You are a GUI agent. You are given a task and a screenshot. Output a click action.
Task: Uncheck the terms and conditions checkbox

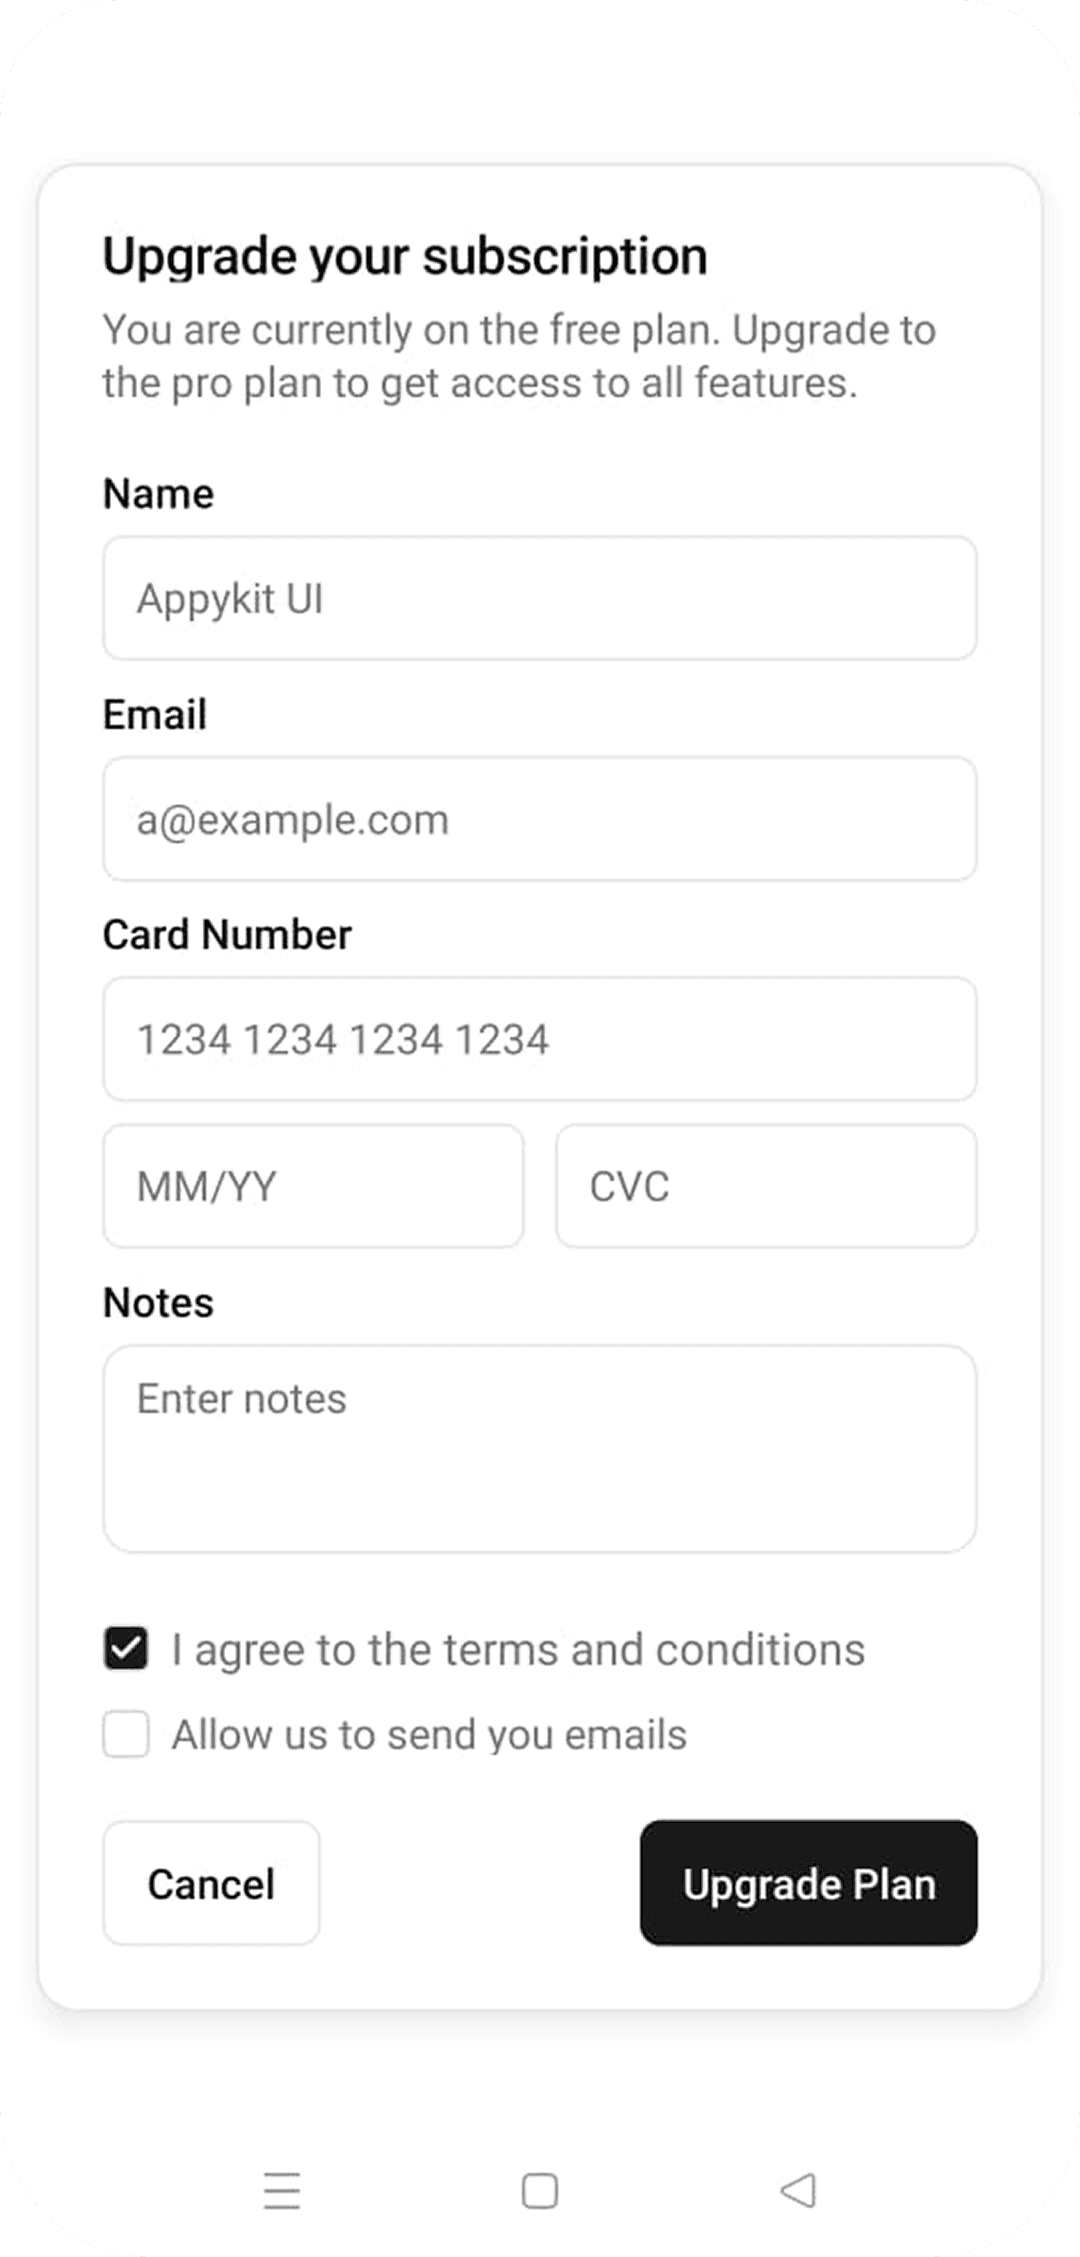click(x=126, y=1649)
